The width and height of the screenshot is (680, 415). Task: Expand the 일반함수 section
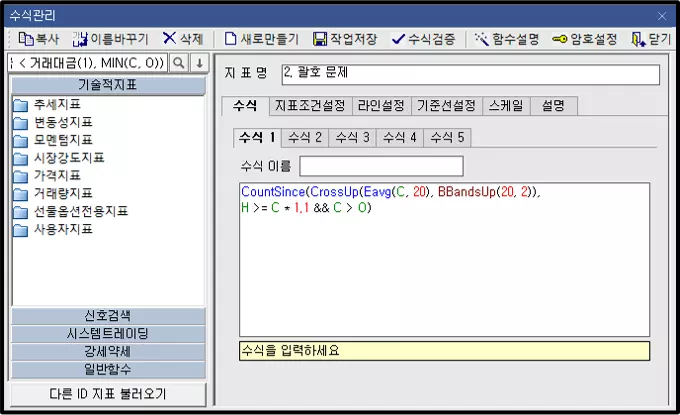point(108,369)
